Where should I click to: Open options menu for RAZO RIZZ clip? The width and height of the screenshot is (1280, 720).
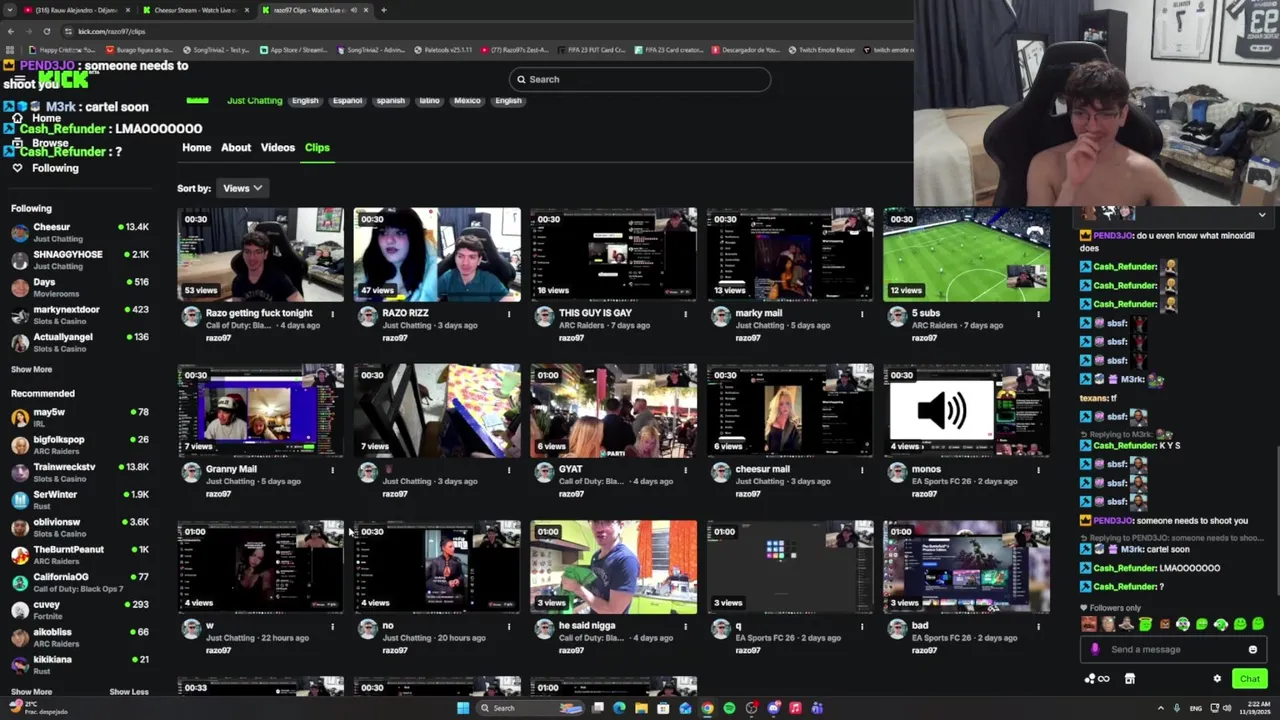coord(509,314)
